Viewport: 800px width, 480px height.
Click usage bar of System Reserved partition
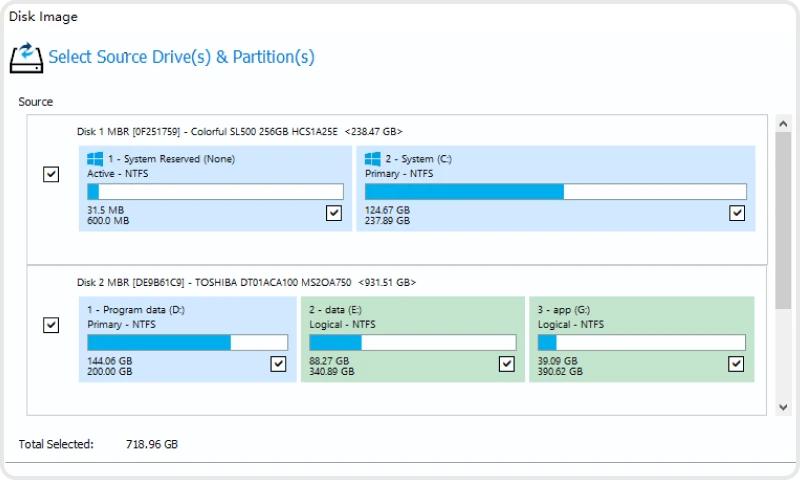[215, 192]
